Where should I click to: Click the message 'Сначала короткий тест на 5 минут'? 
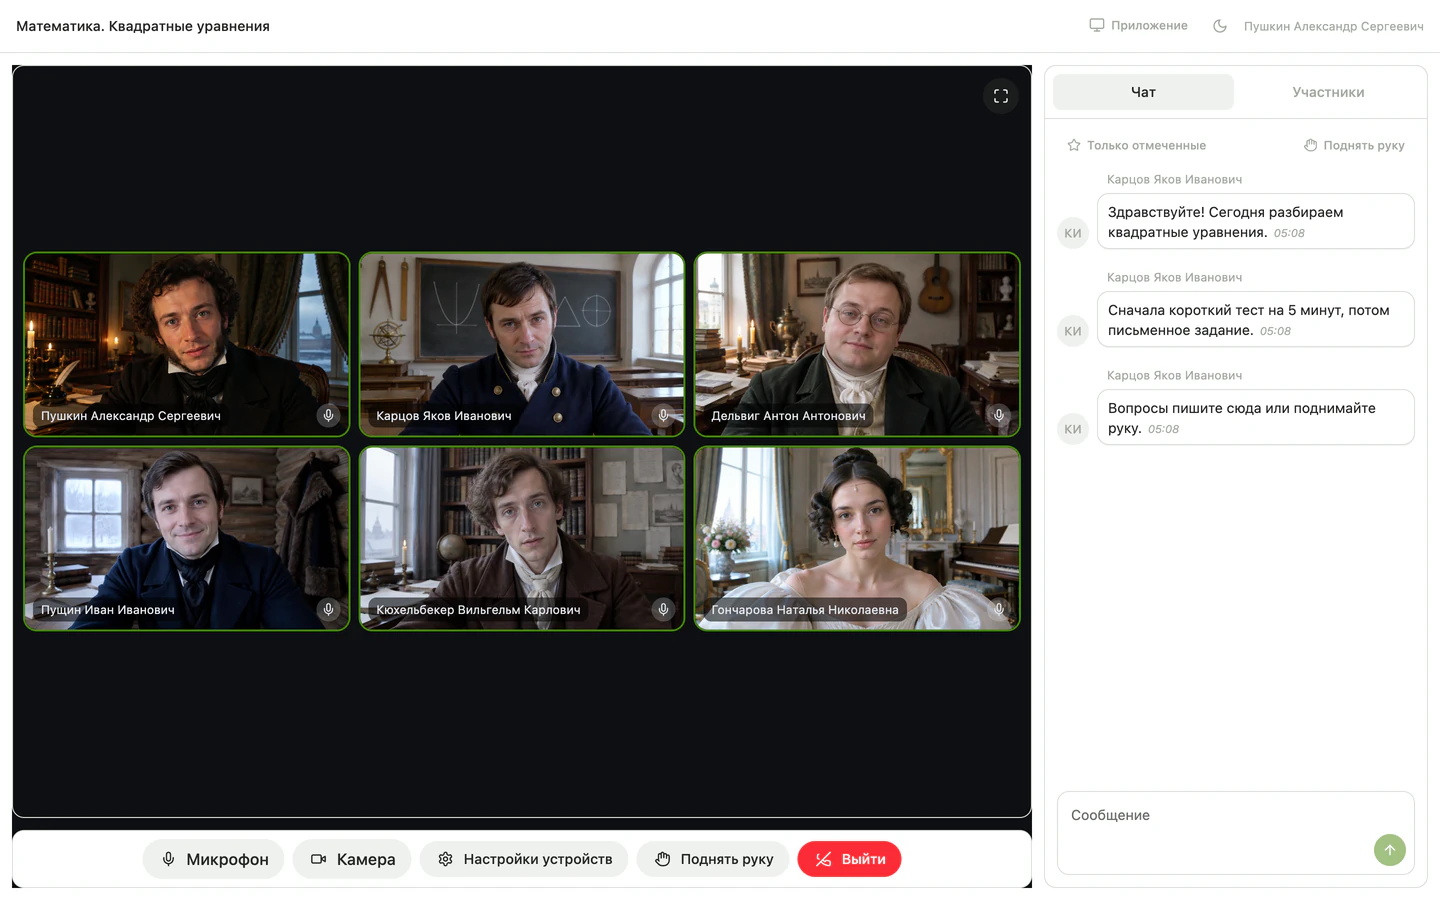(1256, 319)
